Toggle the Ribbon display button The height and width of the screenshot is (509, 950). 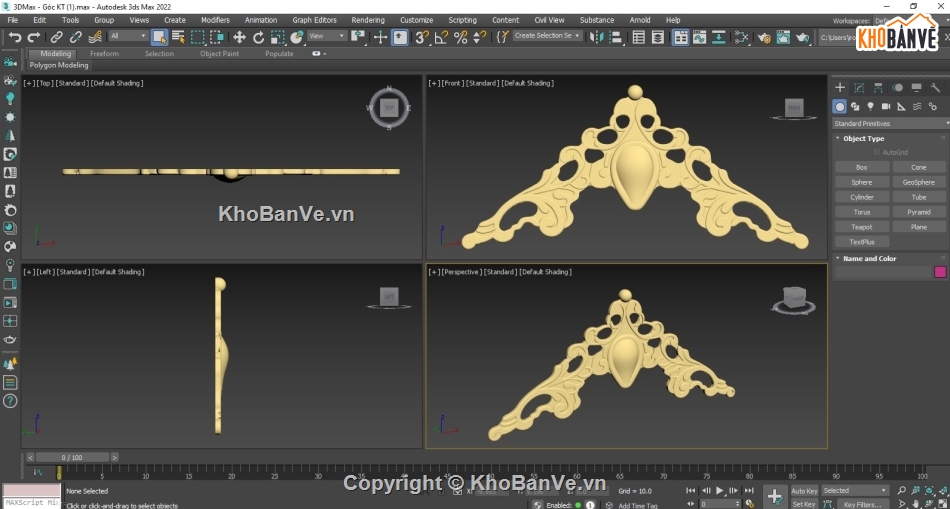point(681,37)
